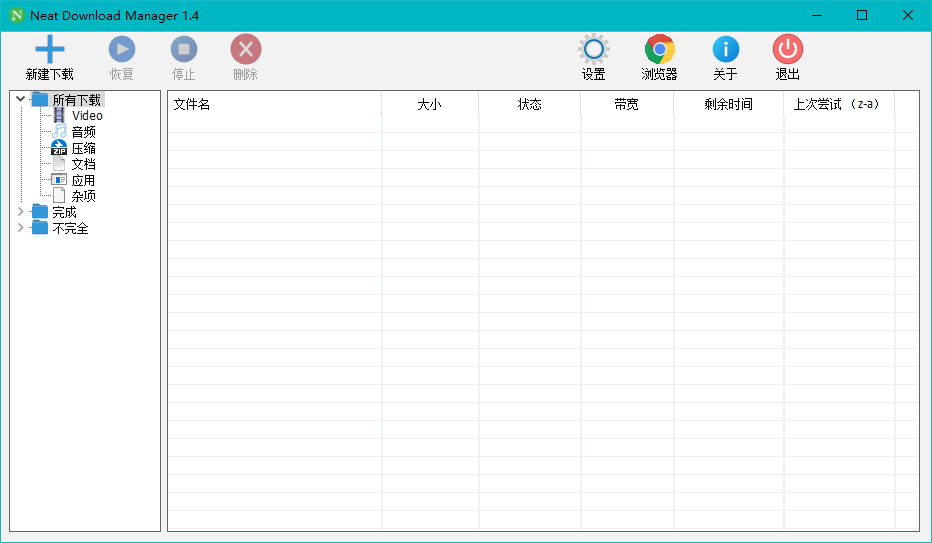
Task: Click the Delete (删除) red X icon
Action: point(245,49)
